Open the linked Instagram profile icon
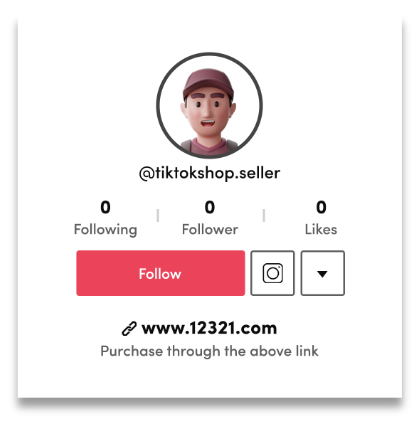 click(x=272, y=273)
